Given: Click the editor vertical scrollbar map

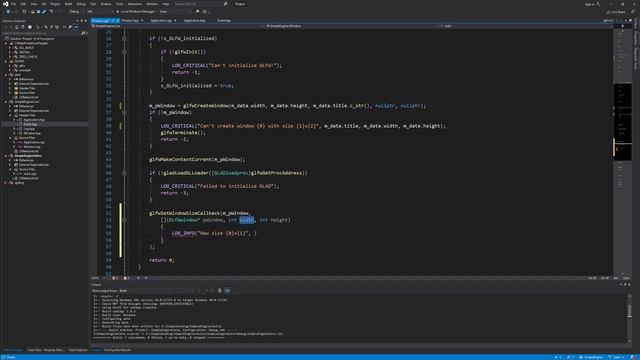Looking at the screenshot, I should tap(622, 151).
